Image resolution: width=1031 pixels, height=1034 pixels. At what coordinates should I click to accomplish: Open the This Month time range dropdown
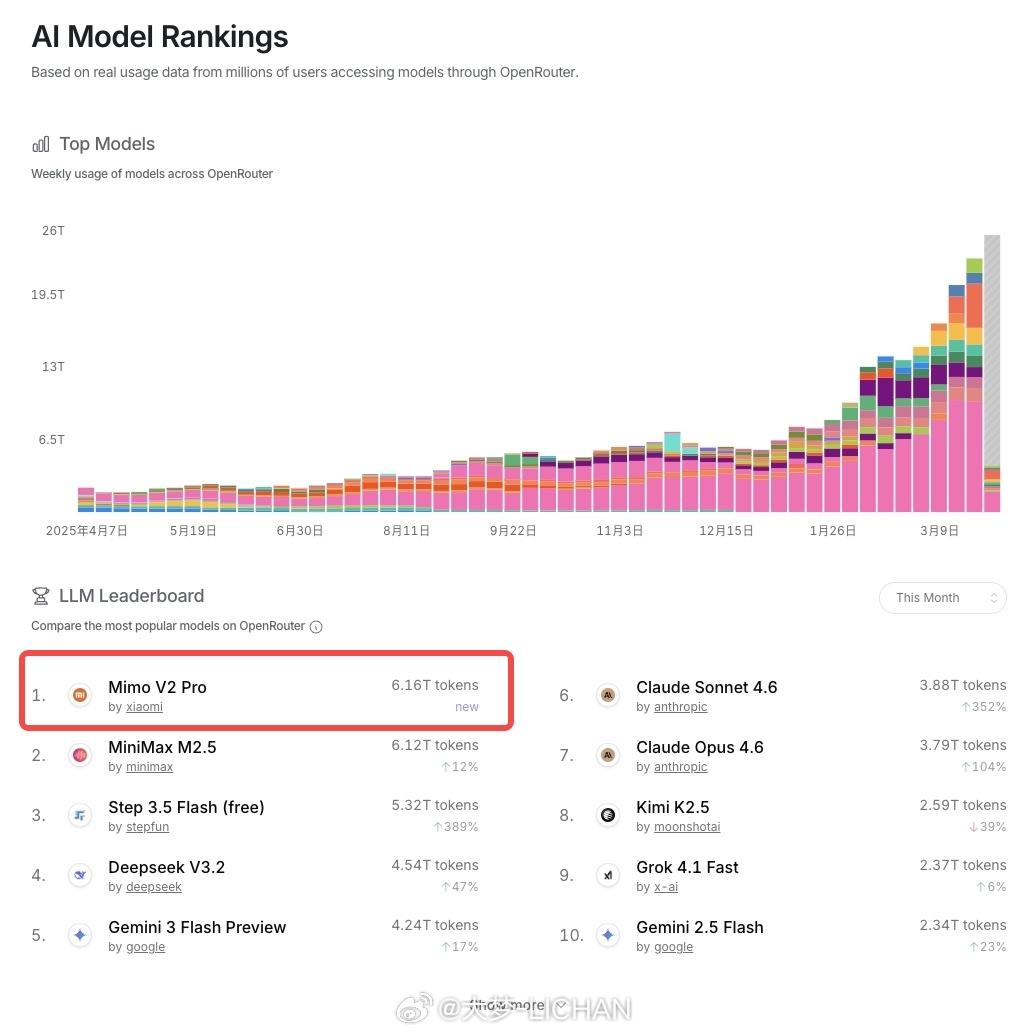click(x=941, y=597)
